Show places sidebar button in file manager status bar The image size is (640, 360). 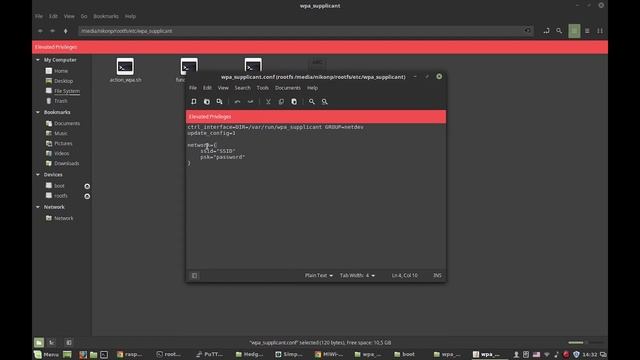39,342
